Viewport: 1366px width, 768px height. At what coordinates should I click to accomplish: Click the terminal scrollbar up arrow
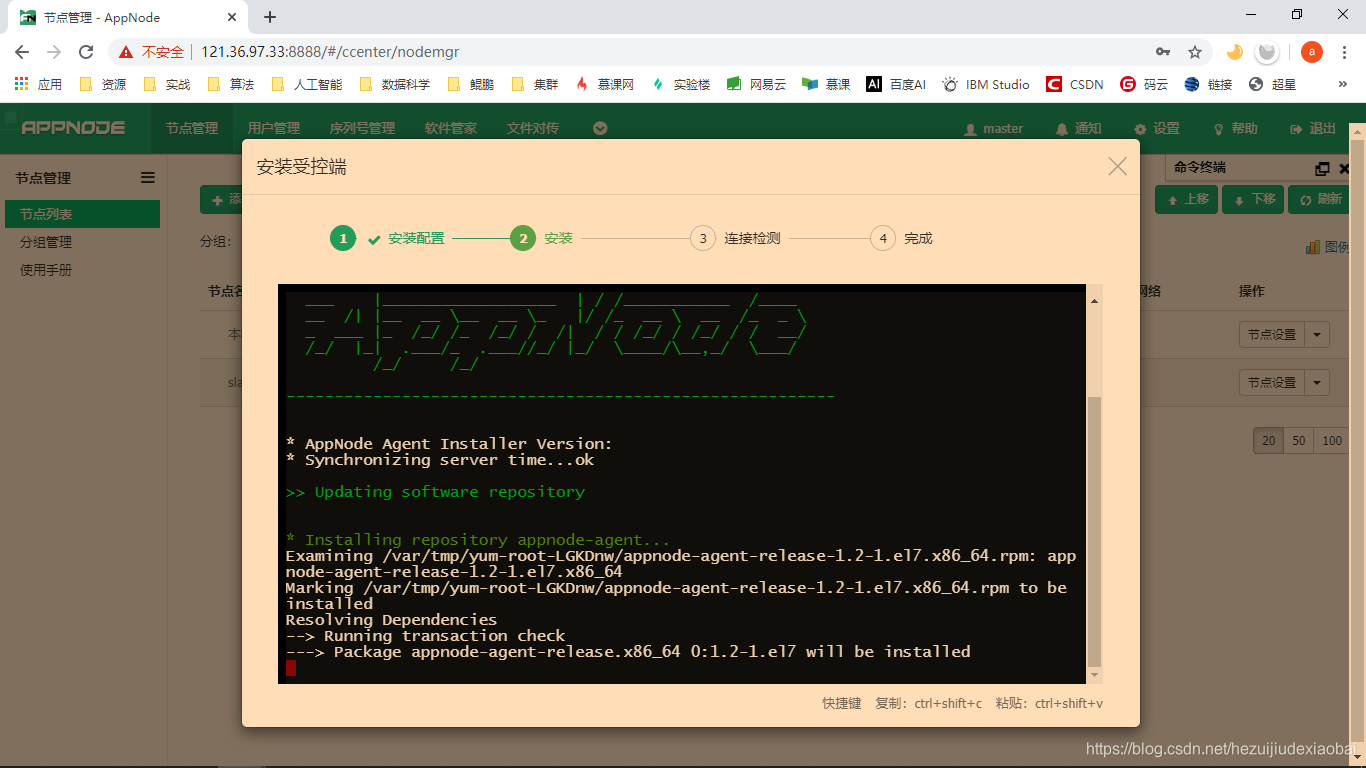(x=1094, y=300)
